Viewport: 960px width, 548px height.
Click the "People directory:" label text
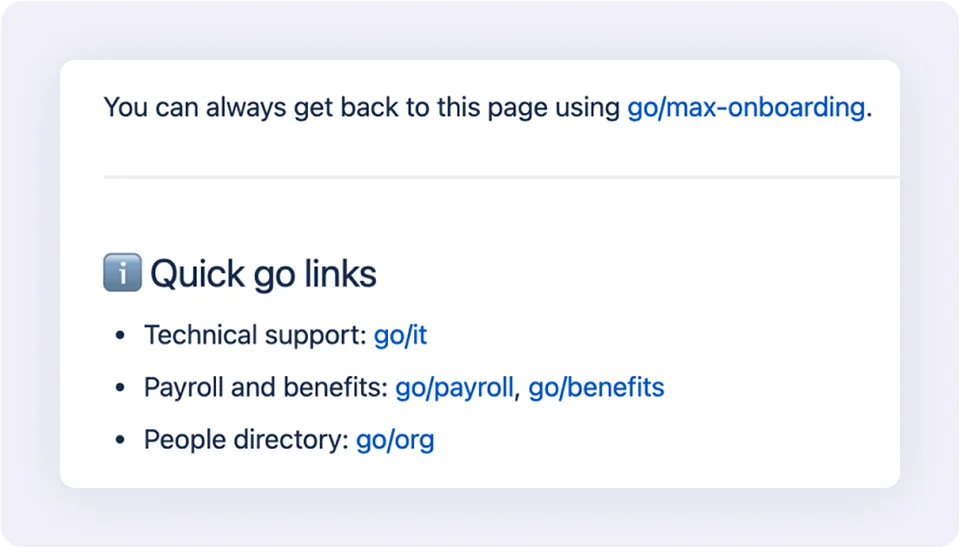246,439
